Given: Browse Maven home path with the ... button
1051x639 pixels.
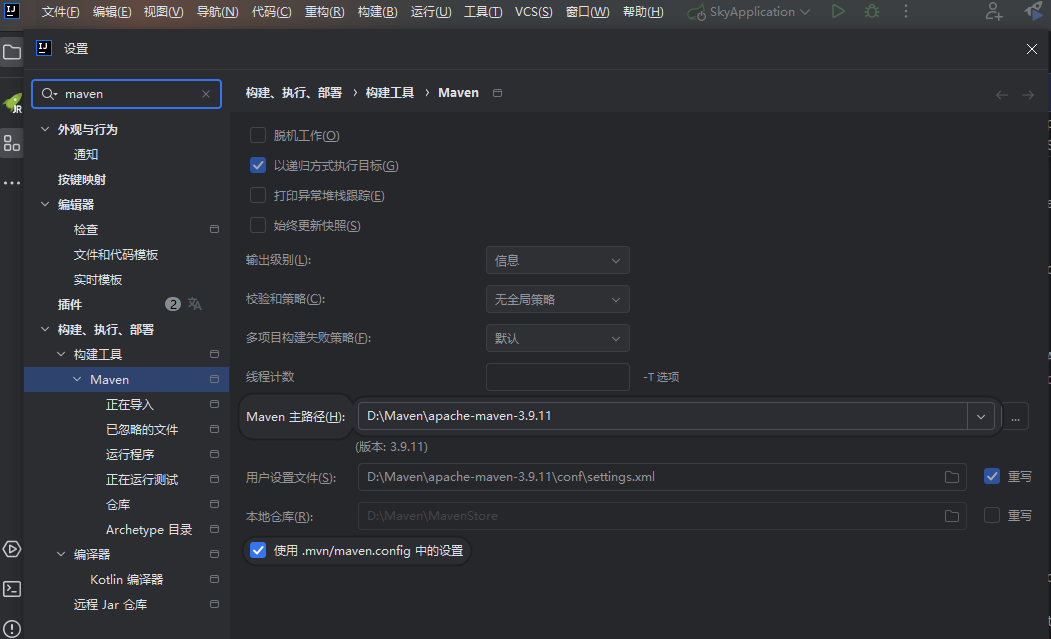Looking at the screenshot, I should click(1015, 416).
